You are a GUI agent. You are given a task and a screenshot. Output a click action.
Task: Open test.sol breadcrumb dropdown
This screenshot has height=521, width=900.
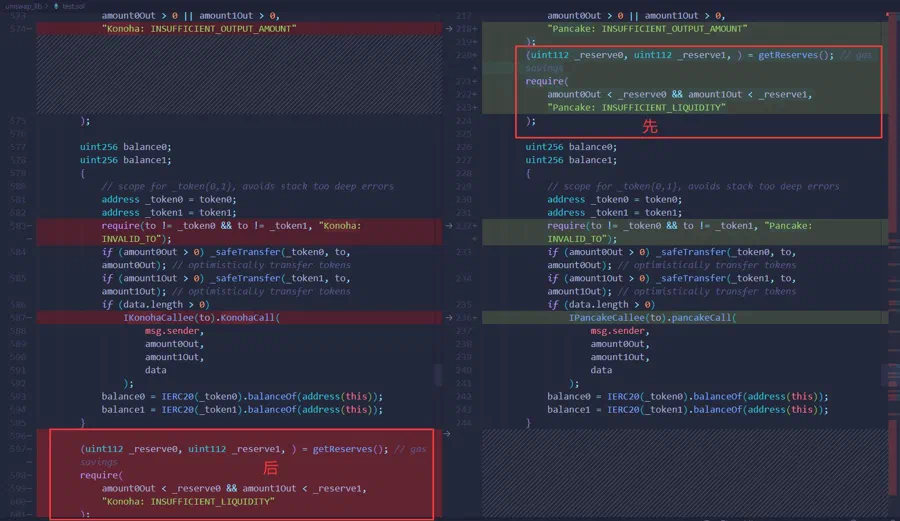point(73,6)
